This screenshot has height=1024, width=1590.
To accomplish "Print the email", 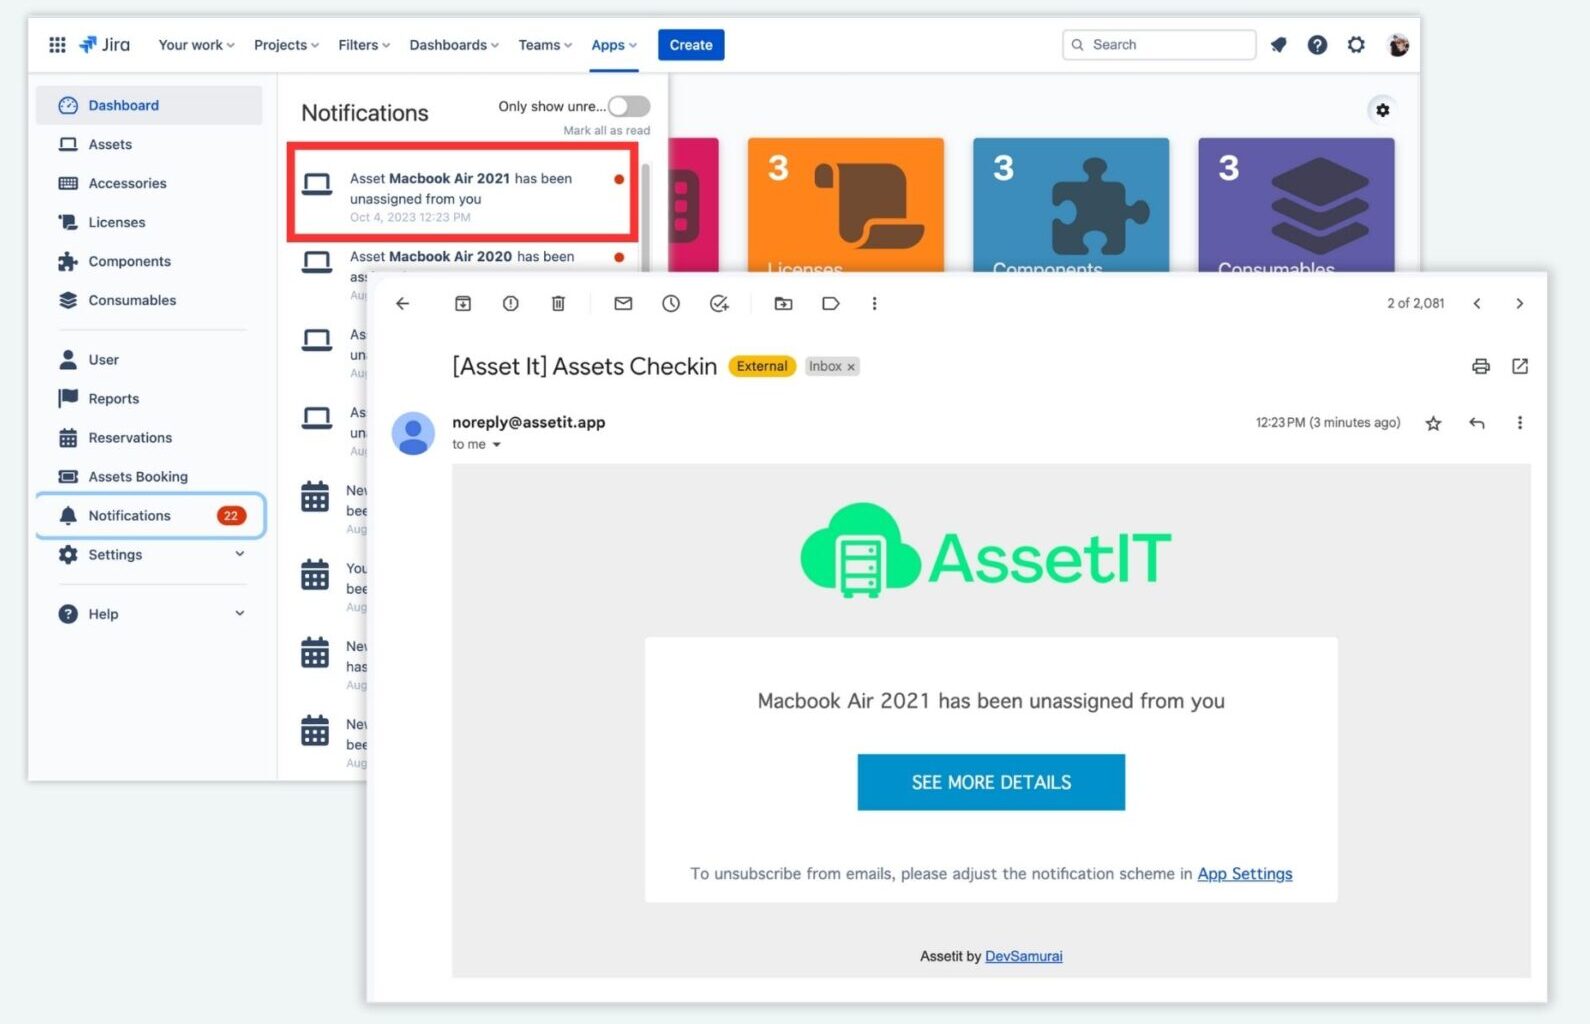I will pyautogui.click(x=1481, y=366).
